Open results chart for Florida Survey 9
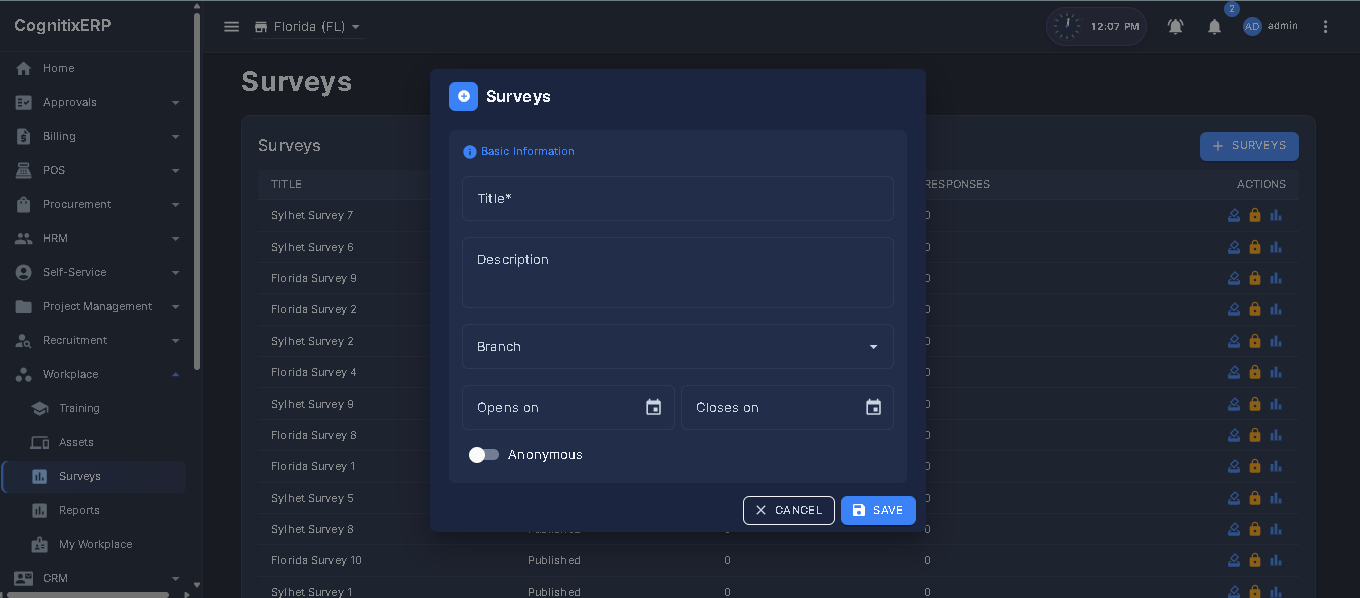Screen dimensions: 1360x598 coord(1275,278)
